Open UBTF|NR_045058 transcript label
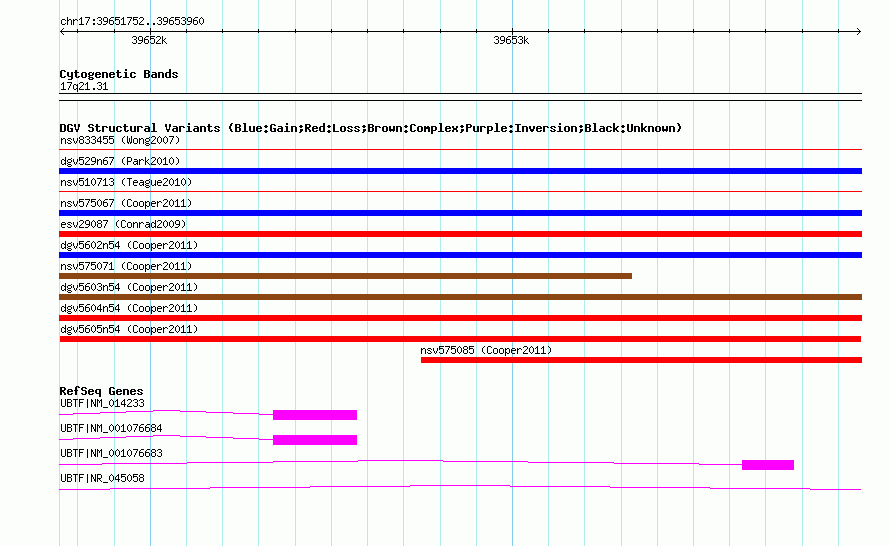Screen dimensions: 890x546 click(x=102, y=478)
